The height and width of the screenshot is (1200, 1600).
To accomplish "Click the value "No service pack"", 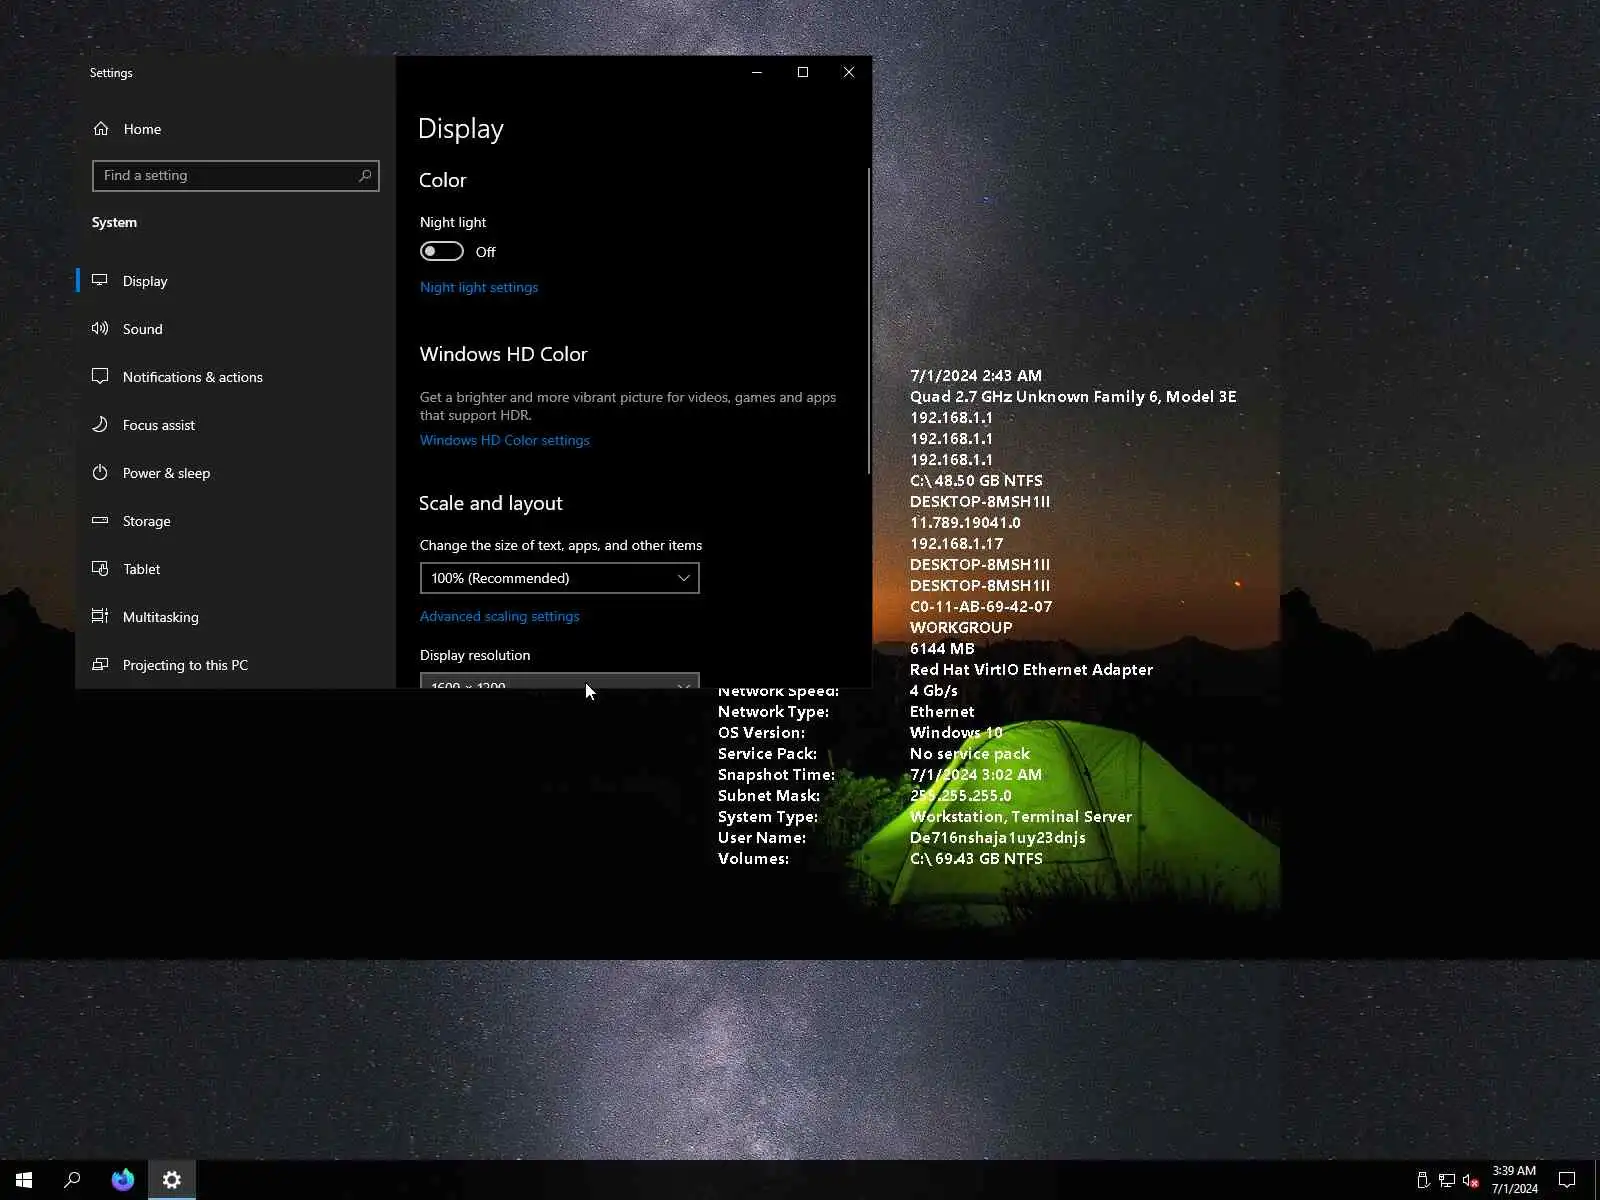I will point(970,754).
